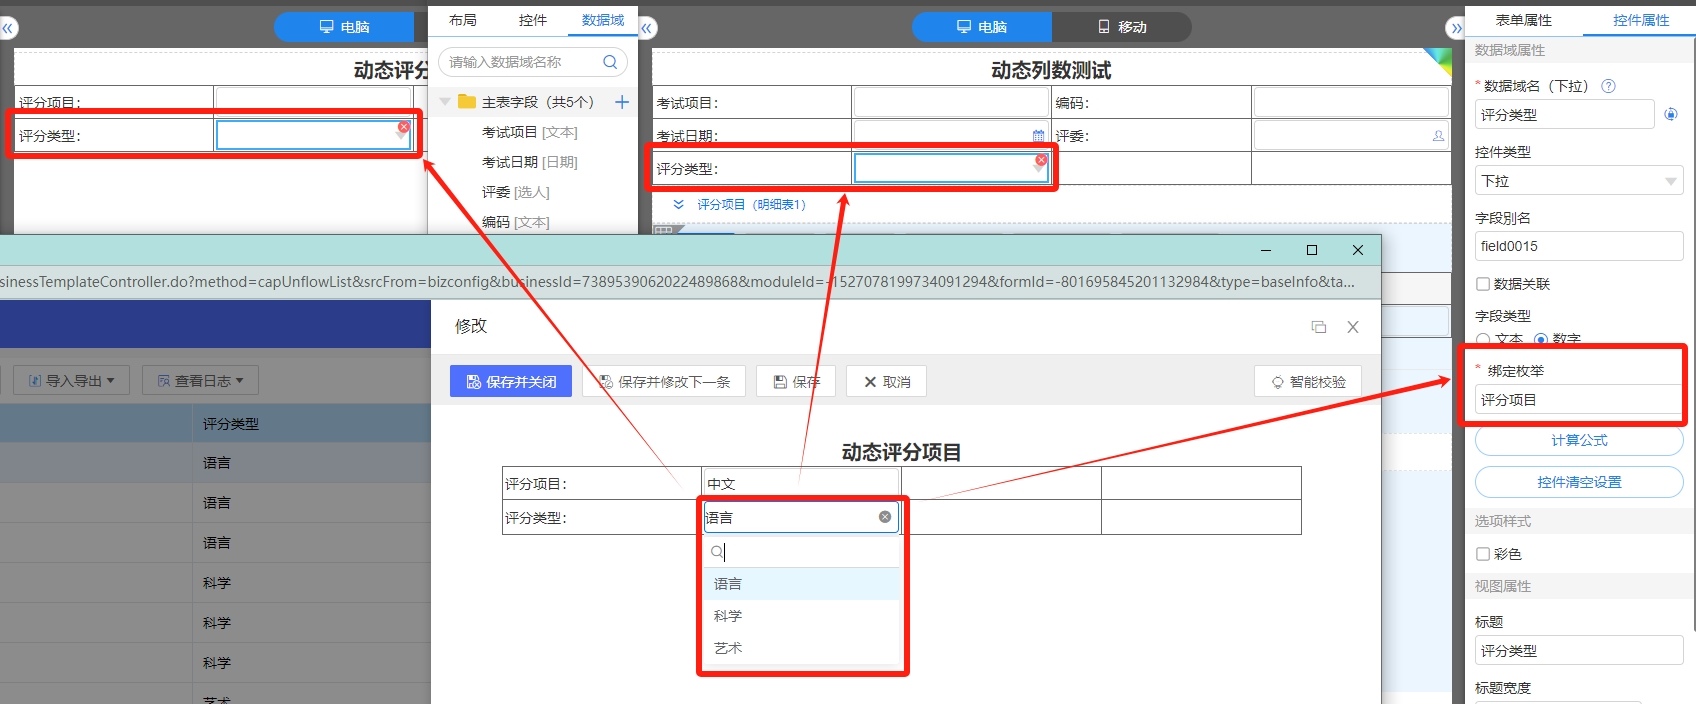Click the 计算公式 button
Image resolution: width=1696 pixels, height=704 pixels.
pyautogui.click(x=1579, y=441)
